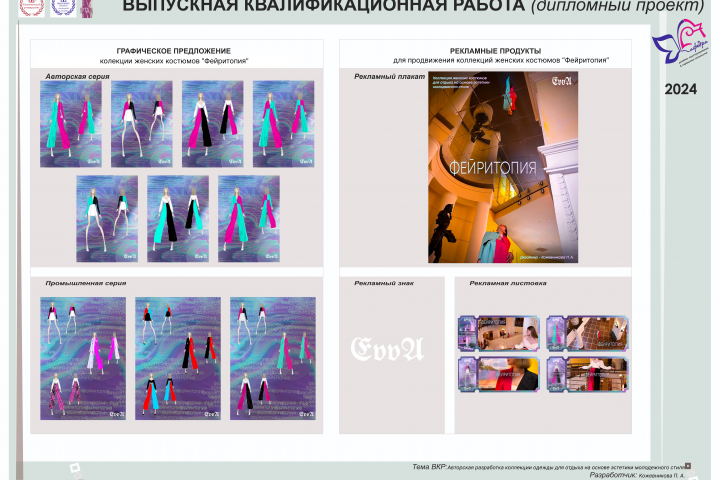
Task: Click the EvvA logo on the advertising poster
Action: 561,81
